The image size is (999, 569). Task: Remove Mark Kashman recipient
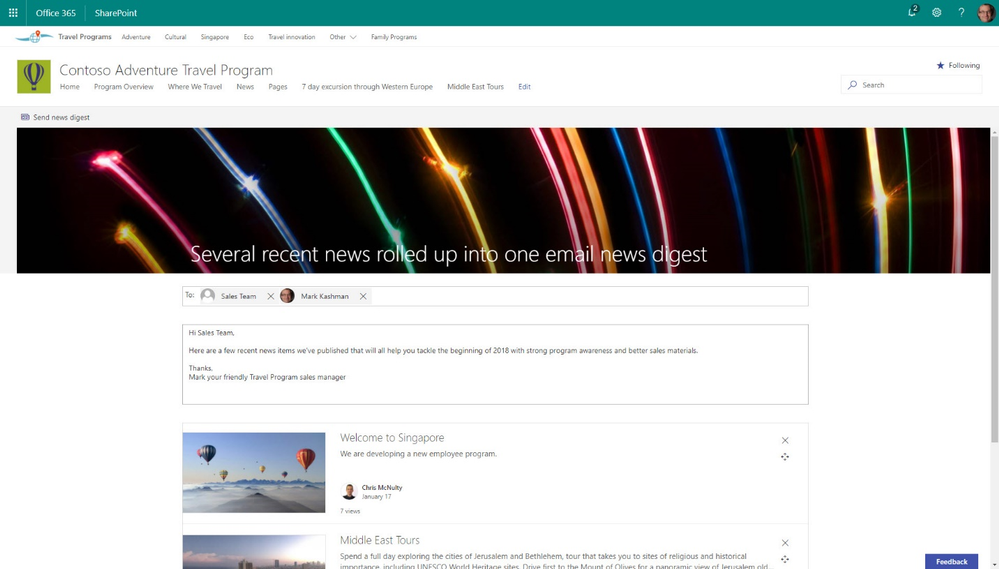point(363,296)
